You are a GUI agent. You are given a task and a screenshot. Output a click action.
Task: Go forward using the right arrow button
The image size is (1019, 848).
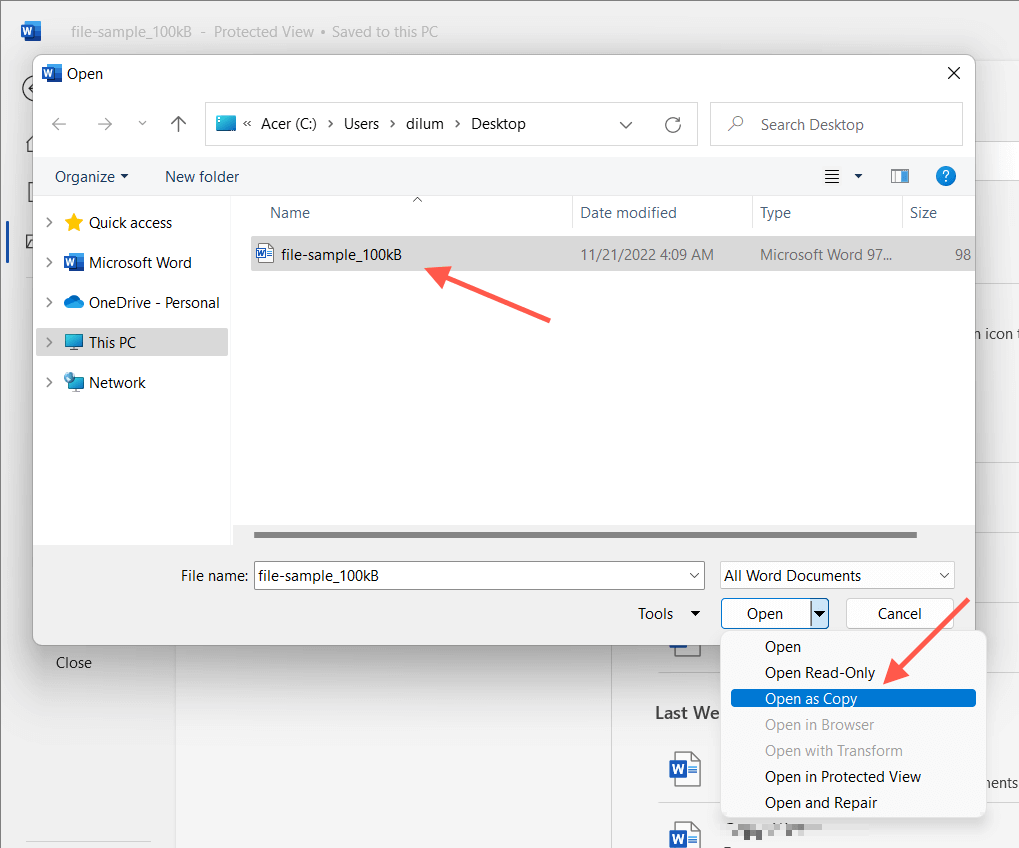click(x=105, y=124)
